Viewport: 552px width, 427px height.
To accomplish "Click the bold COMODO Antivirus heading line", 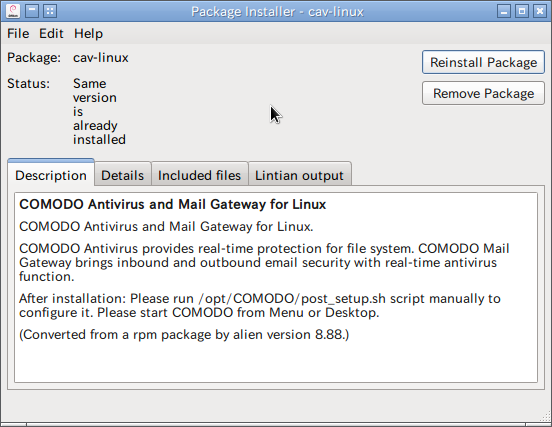I will tap(172, 204).
